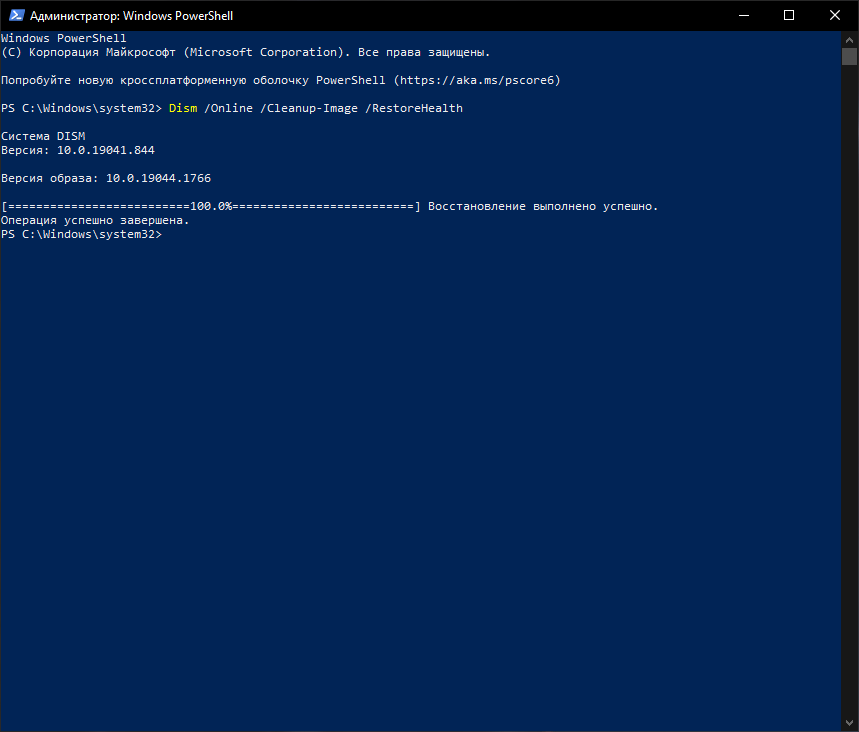Image resolution: width=859 pixels, height=732 pixels.
Task: Click the scrollbar up arrow
Action: pos(849,40)
